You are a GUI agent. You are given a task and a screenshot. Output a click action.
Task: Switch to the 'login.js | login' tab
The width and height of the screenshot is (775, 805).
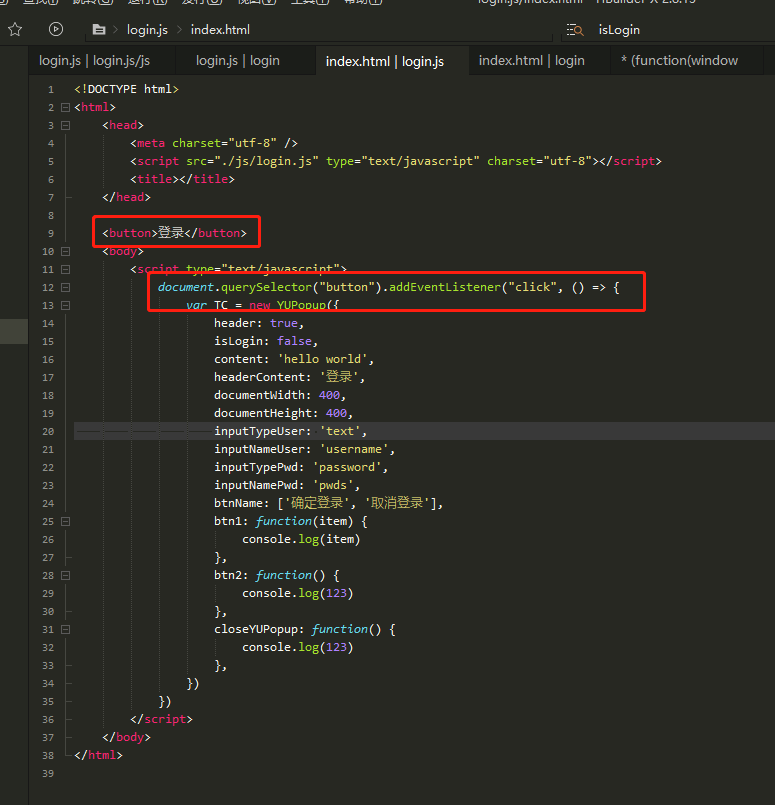click(x=238, y=61)
